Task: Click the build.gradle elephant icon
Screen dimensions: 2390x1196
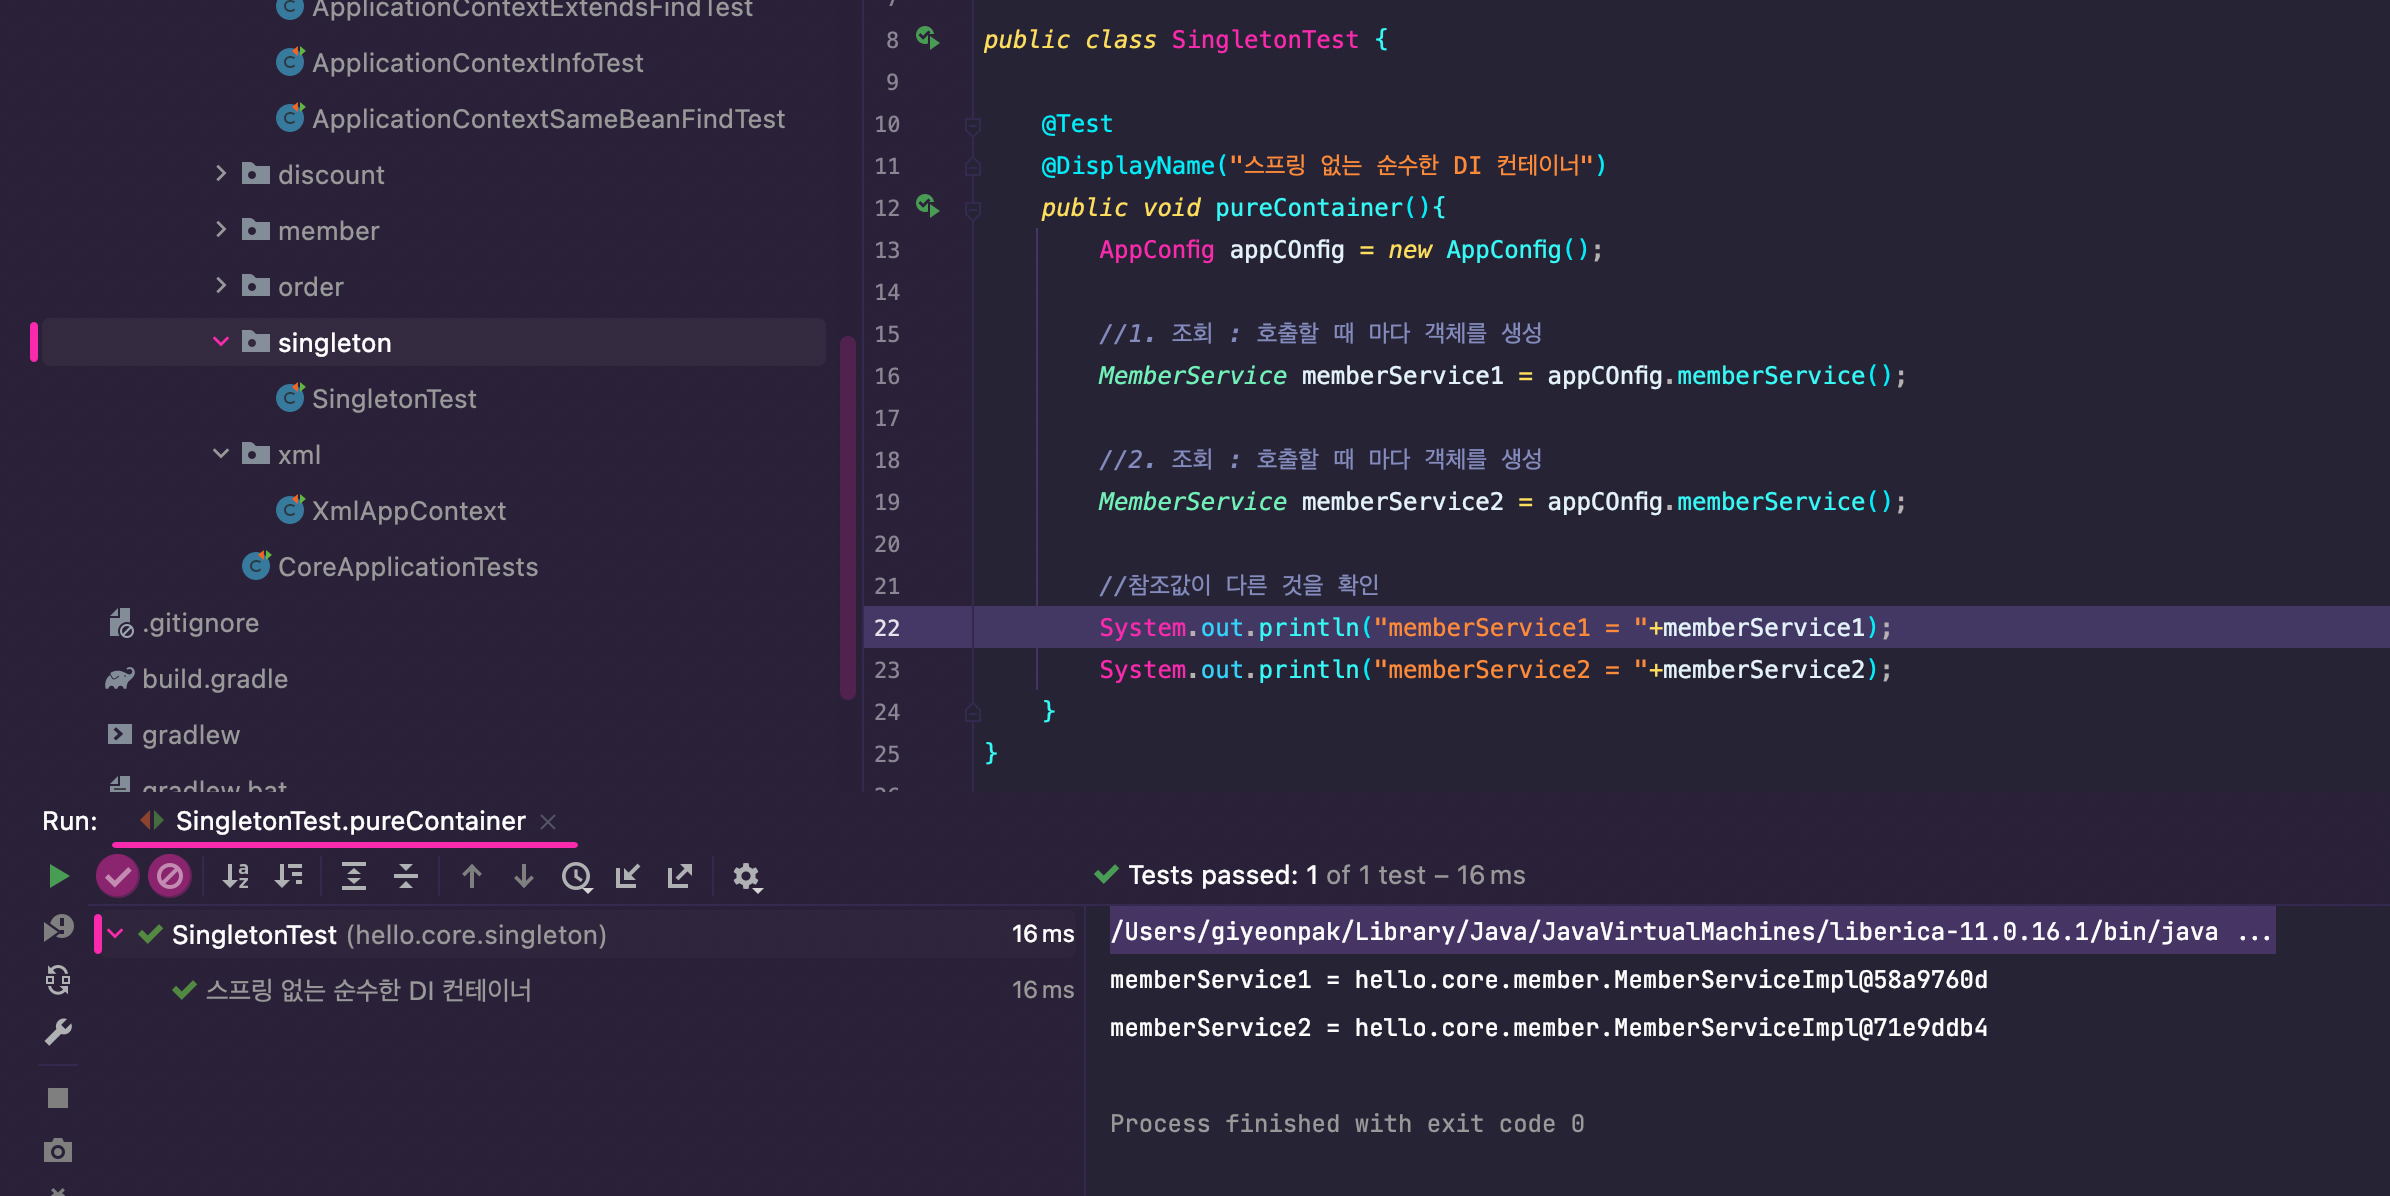Action: (120, 678)
